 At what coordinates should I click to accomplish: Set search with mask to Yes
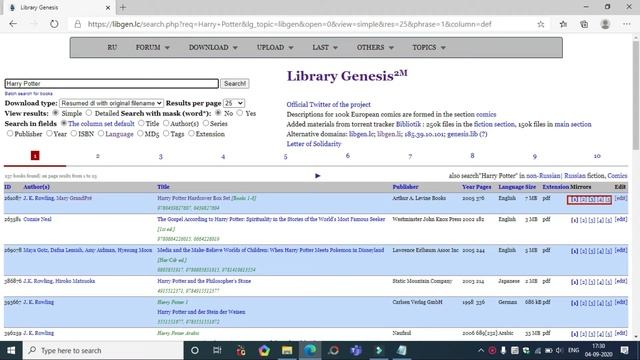click(x=240, y=113)
